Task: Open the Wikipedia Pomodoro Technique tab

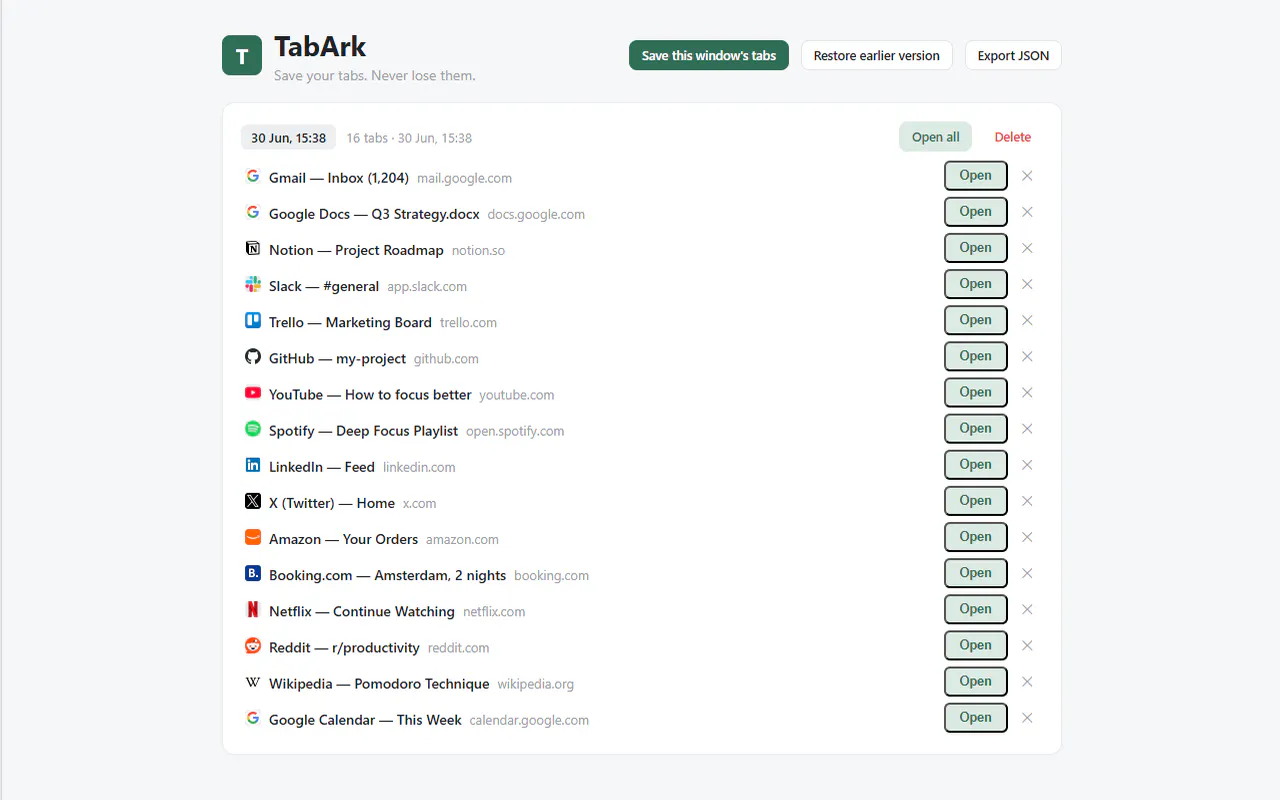Action: pyautogui.click(x=976, y=682)
